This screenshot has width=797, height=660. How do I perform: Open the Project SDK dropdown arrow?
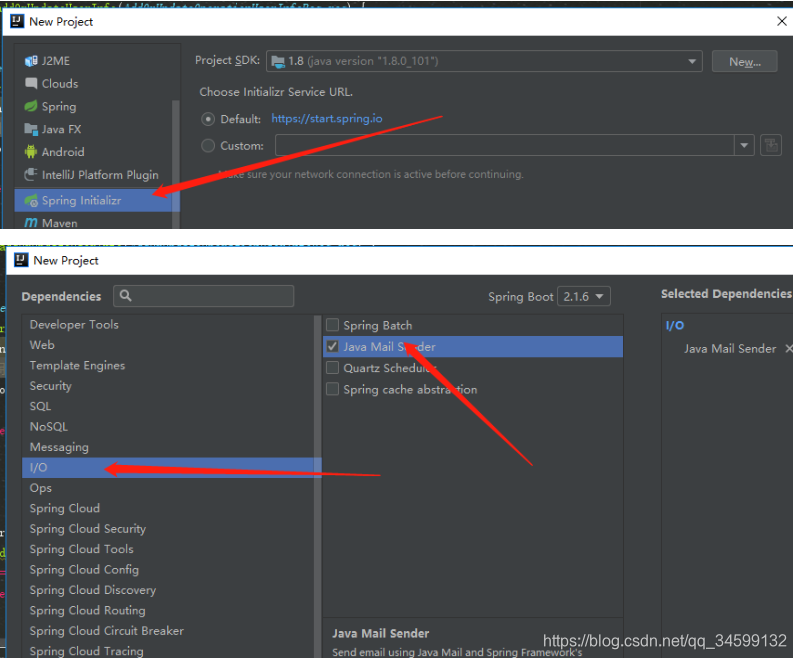point(692,62)
